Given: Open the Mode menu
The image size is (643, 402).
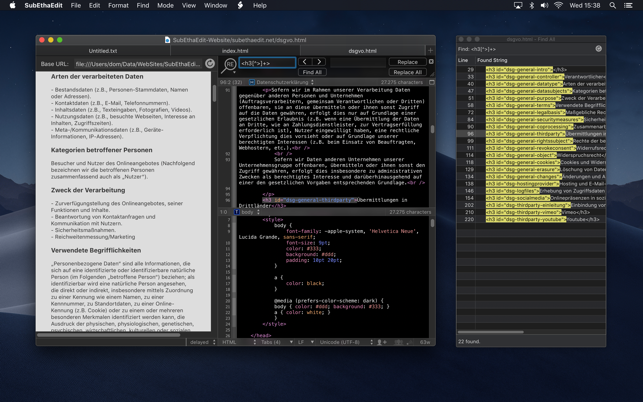Looking at the screenshot, I should 165,5.
